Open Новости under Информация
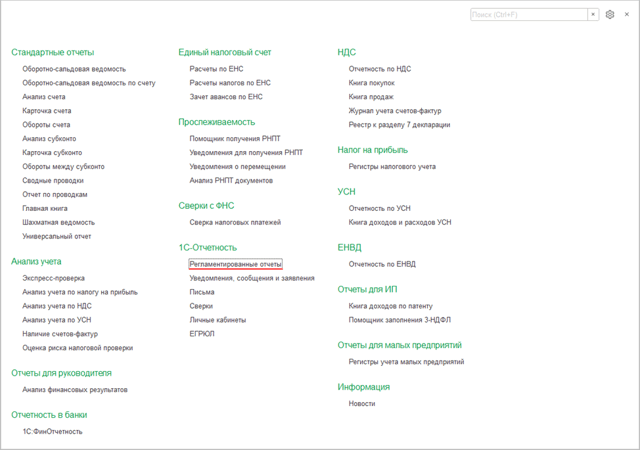The width and height of the screenshot is (640, 450). [x=362, y=403]
